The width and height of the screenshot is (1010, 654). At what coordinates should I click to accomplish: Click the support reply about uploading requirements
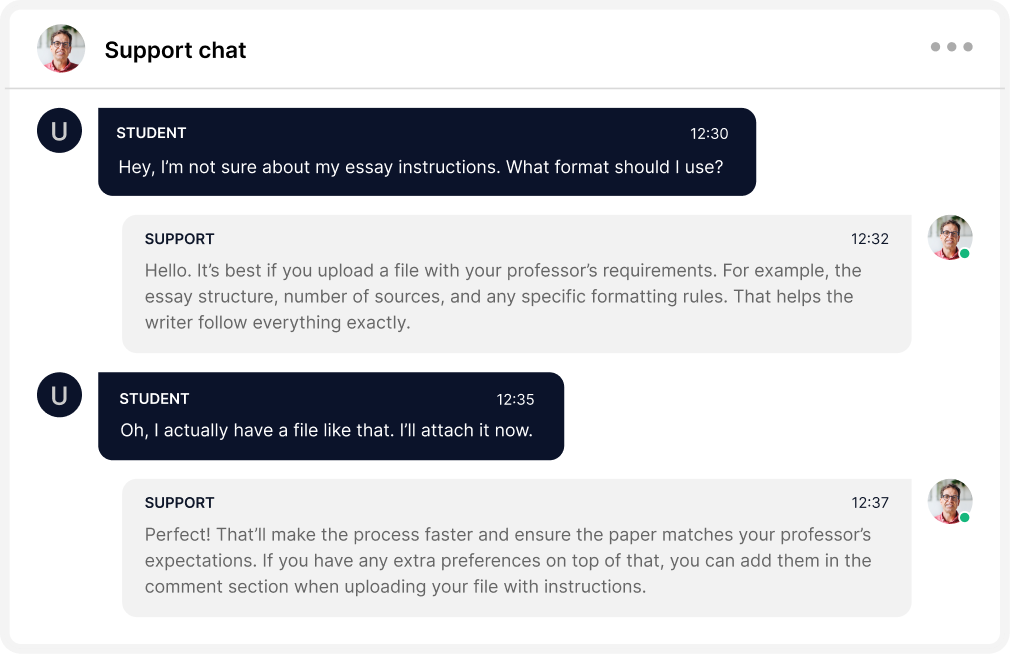point(502,296)
